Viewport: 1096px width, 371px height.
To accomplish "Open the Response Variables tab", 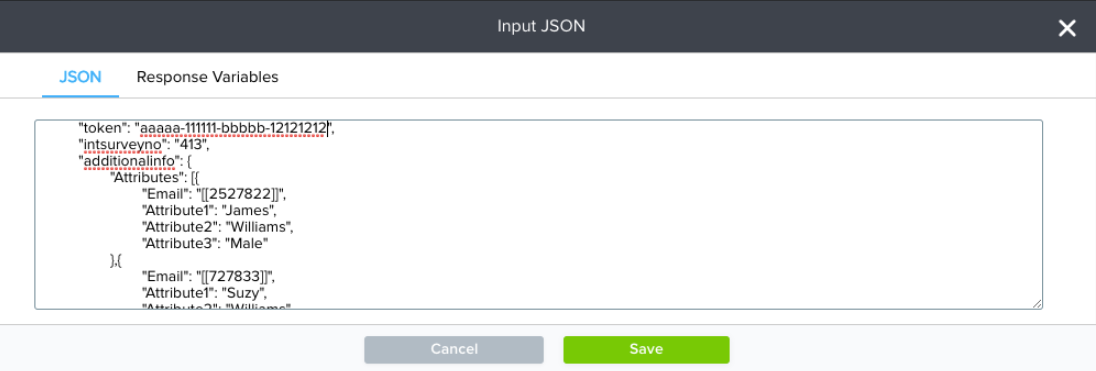I will click(208, 77).
